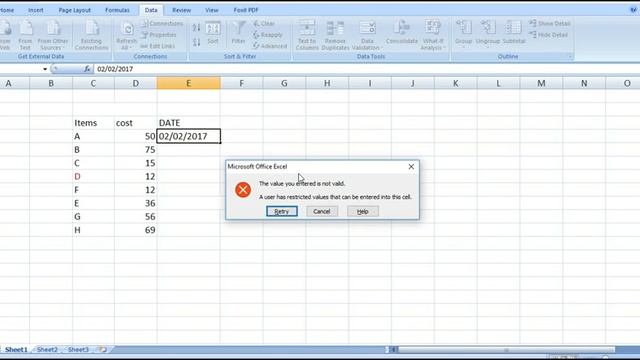The width and height of the screenshot is (640, 360).
Task: Switch to Formulas tab
Action: [117, 10]
